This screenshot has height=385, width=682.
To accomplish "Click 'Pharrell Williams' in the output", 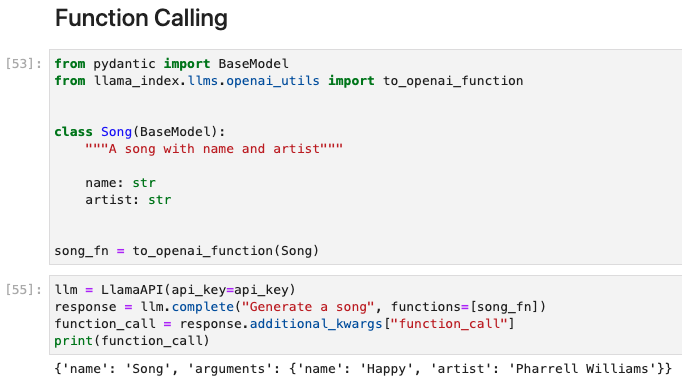I will coord(582,369).
